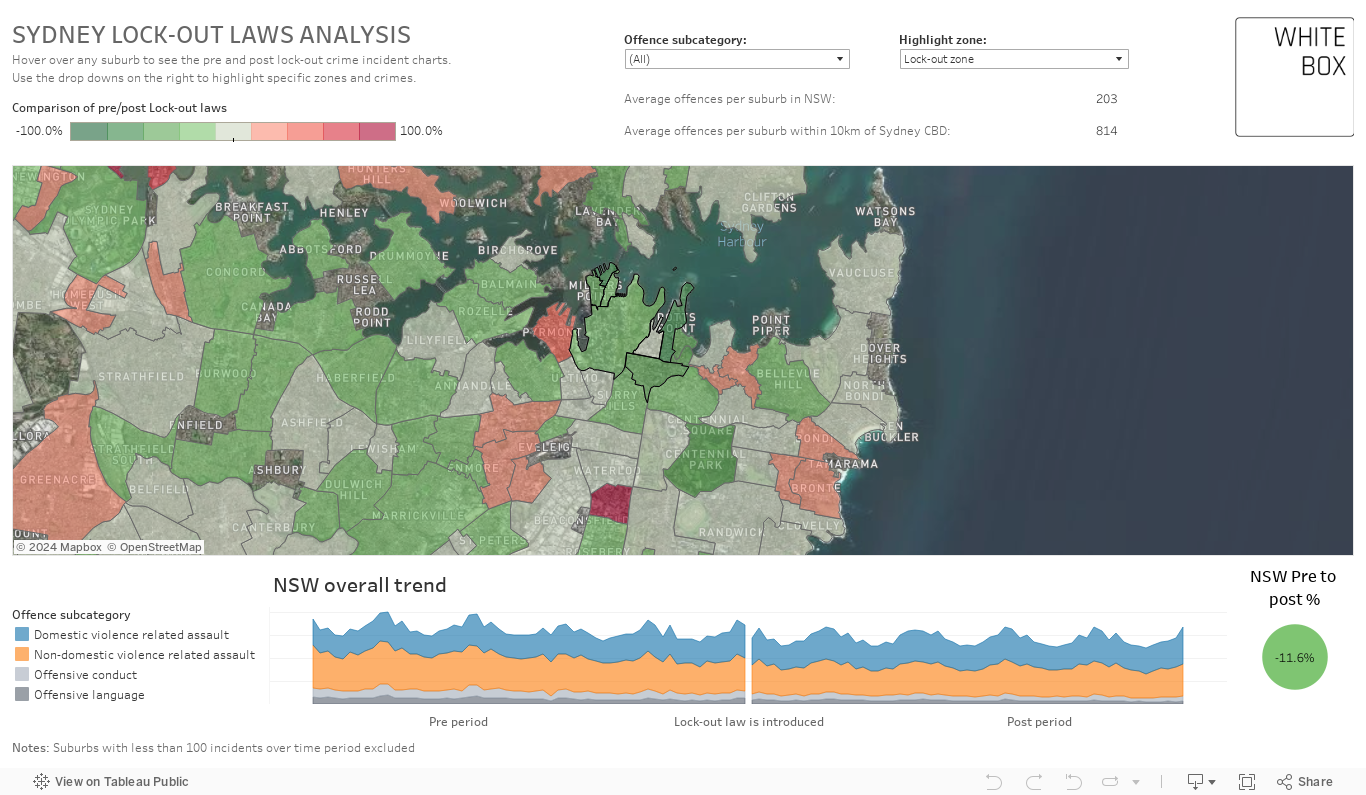This screenshot has height=795, width=1366.
Task: Click the Randwick suburb label
Action: (x=734, y=533)
